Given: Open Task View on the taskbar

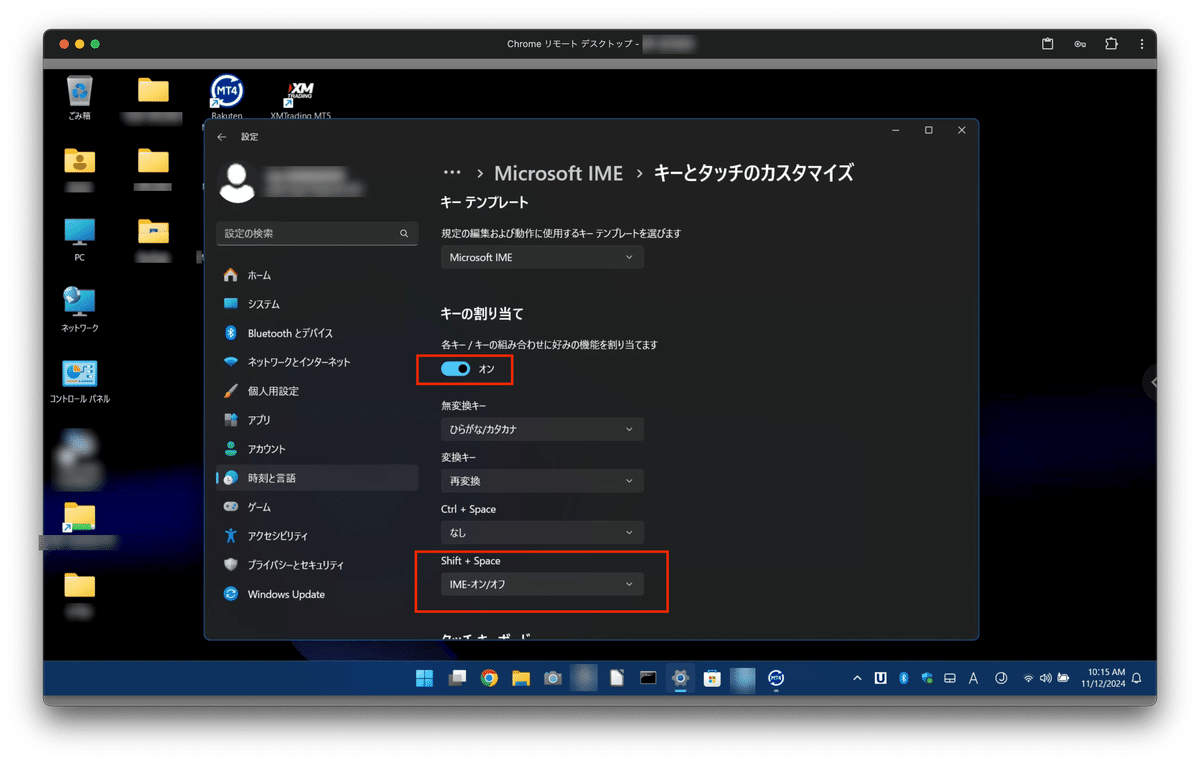Looking at the screenshot, I should coord(457,678).
